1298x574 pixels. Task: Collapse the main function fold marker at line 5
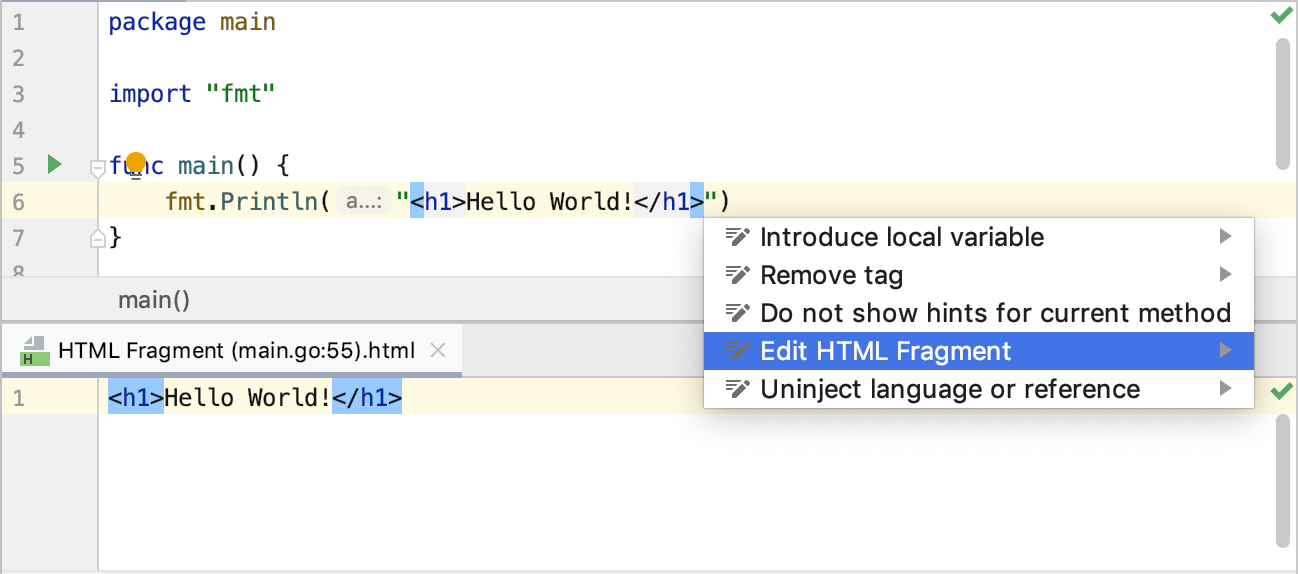[x=97, y=169]
